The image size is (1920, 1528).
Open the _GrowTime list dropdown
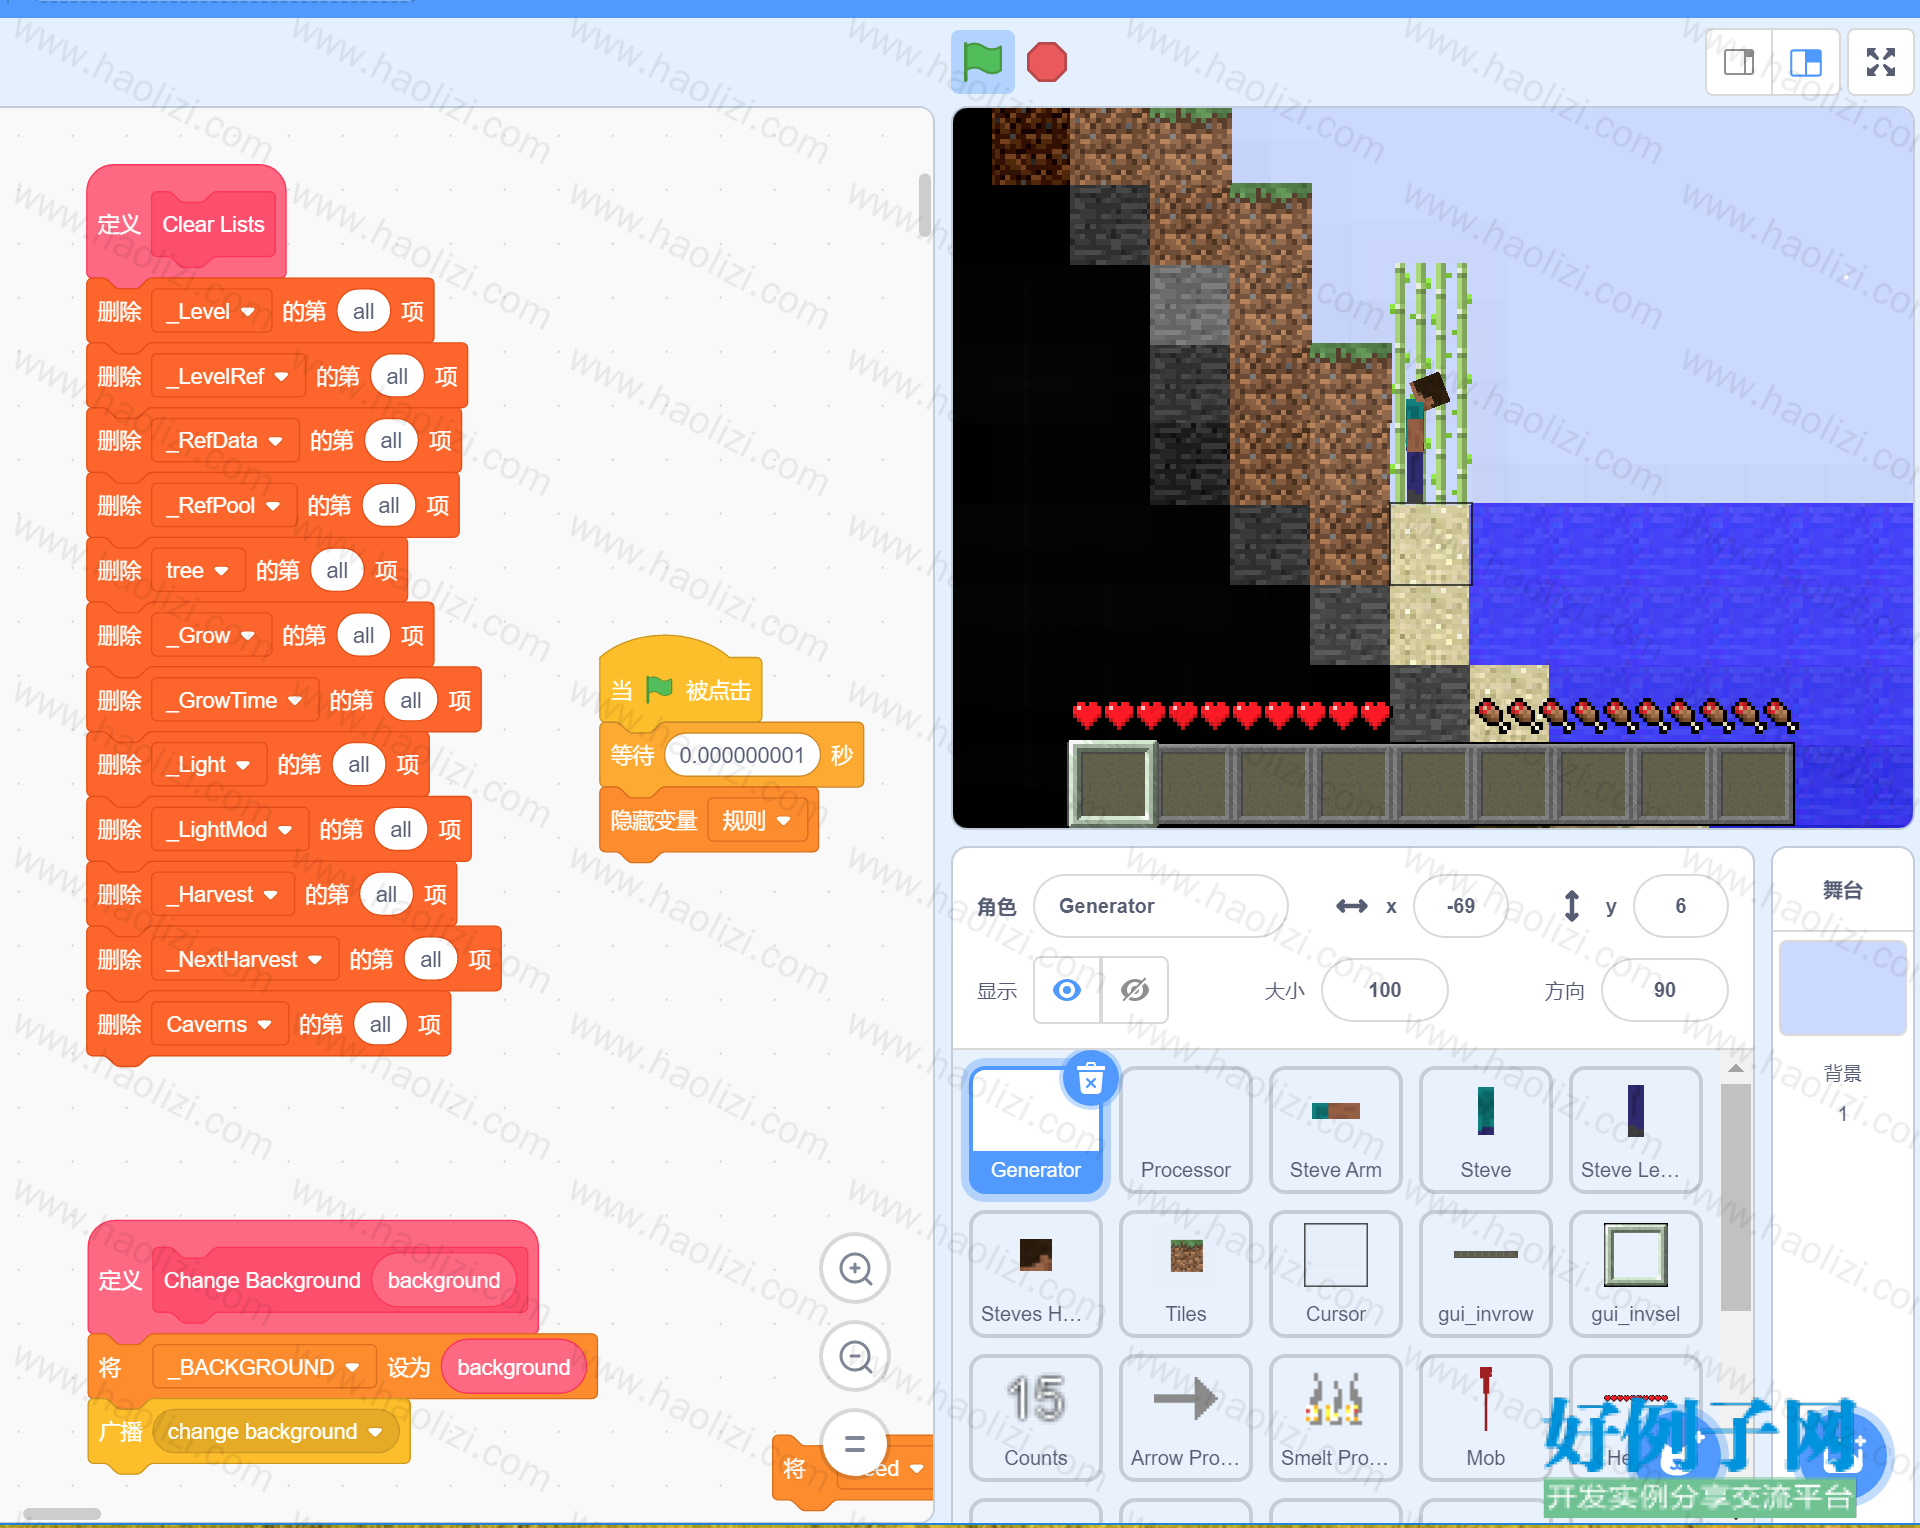click(235, 701)
